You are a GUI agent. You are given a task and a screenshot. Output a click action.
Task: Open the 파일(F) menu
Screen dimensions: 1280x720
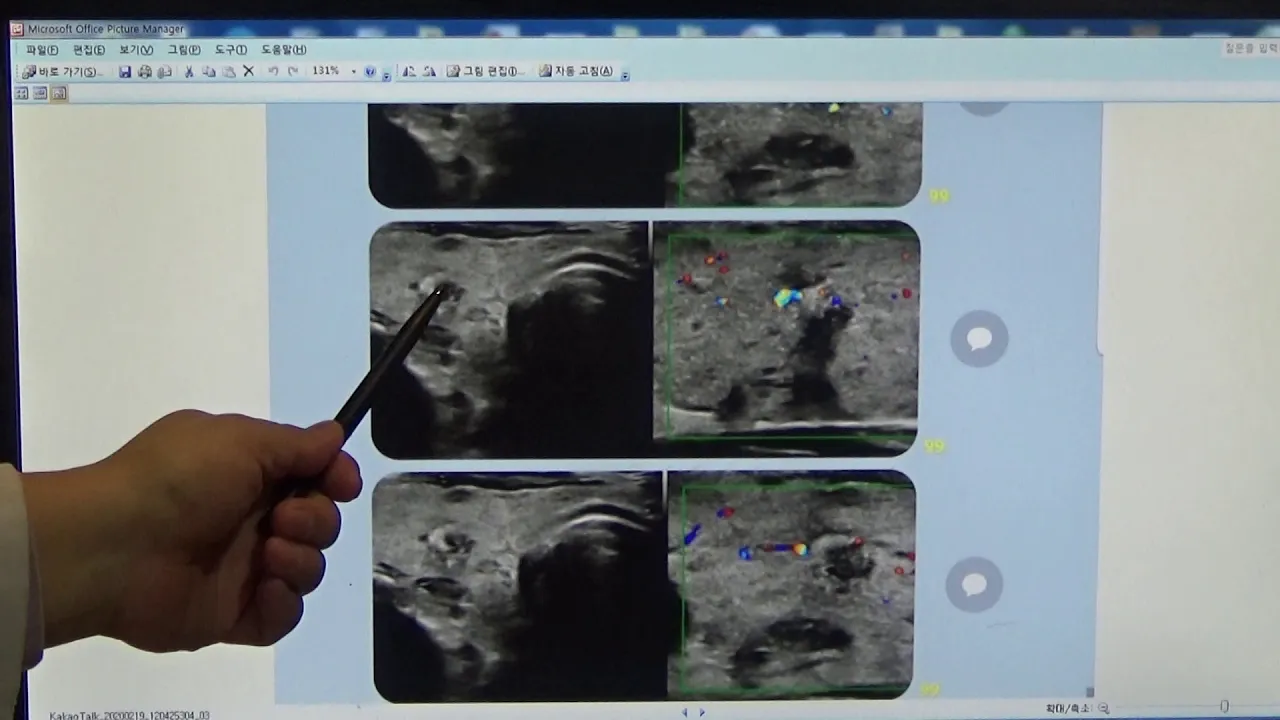click(42, 50)
